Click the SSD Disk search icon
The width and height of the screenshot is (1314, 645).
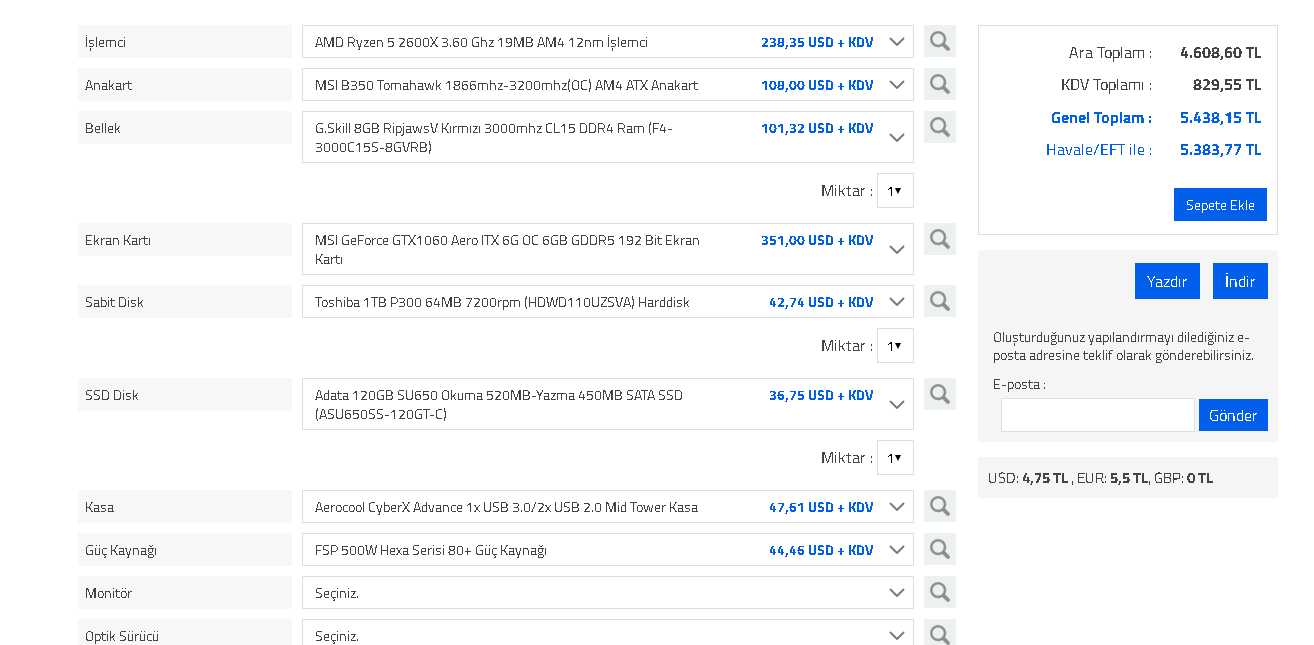click(x=940, y=394)
